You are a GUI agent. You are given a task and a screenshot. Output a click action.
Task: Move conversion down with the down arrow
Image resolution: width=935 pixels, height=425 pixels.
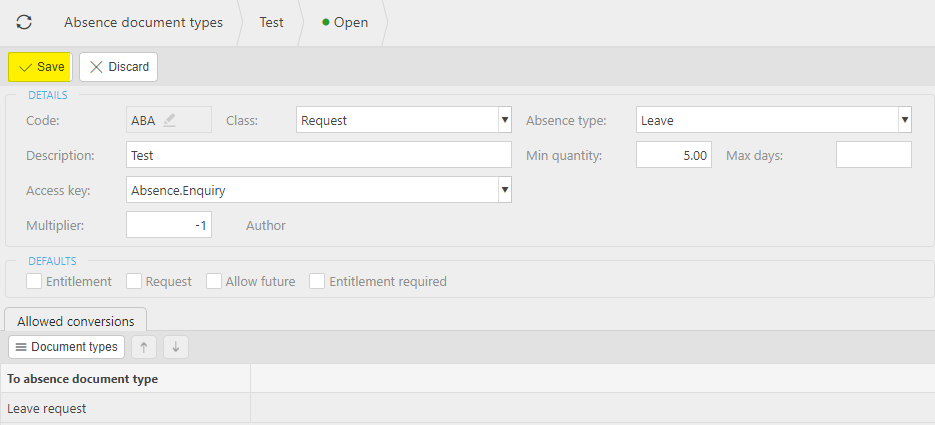pyautogui.click(x=176, y=347)
